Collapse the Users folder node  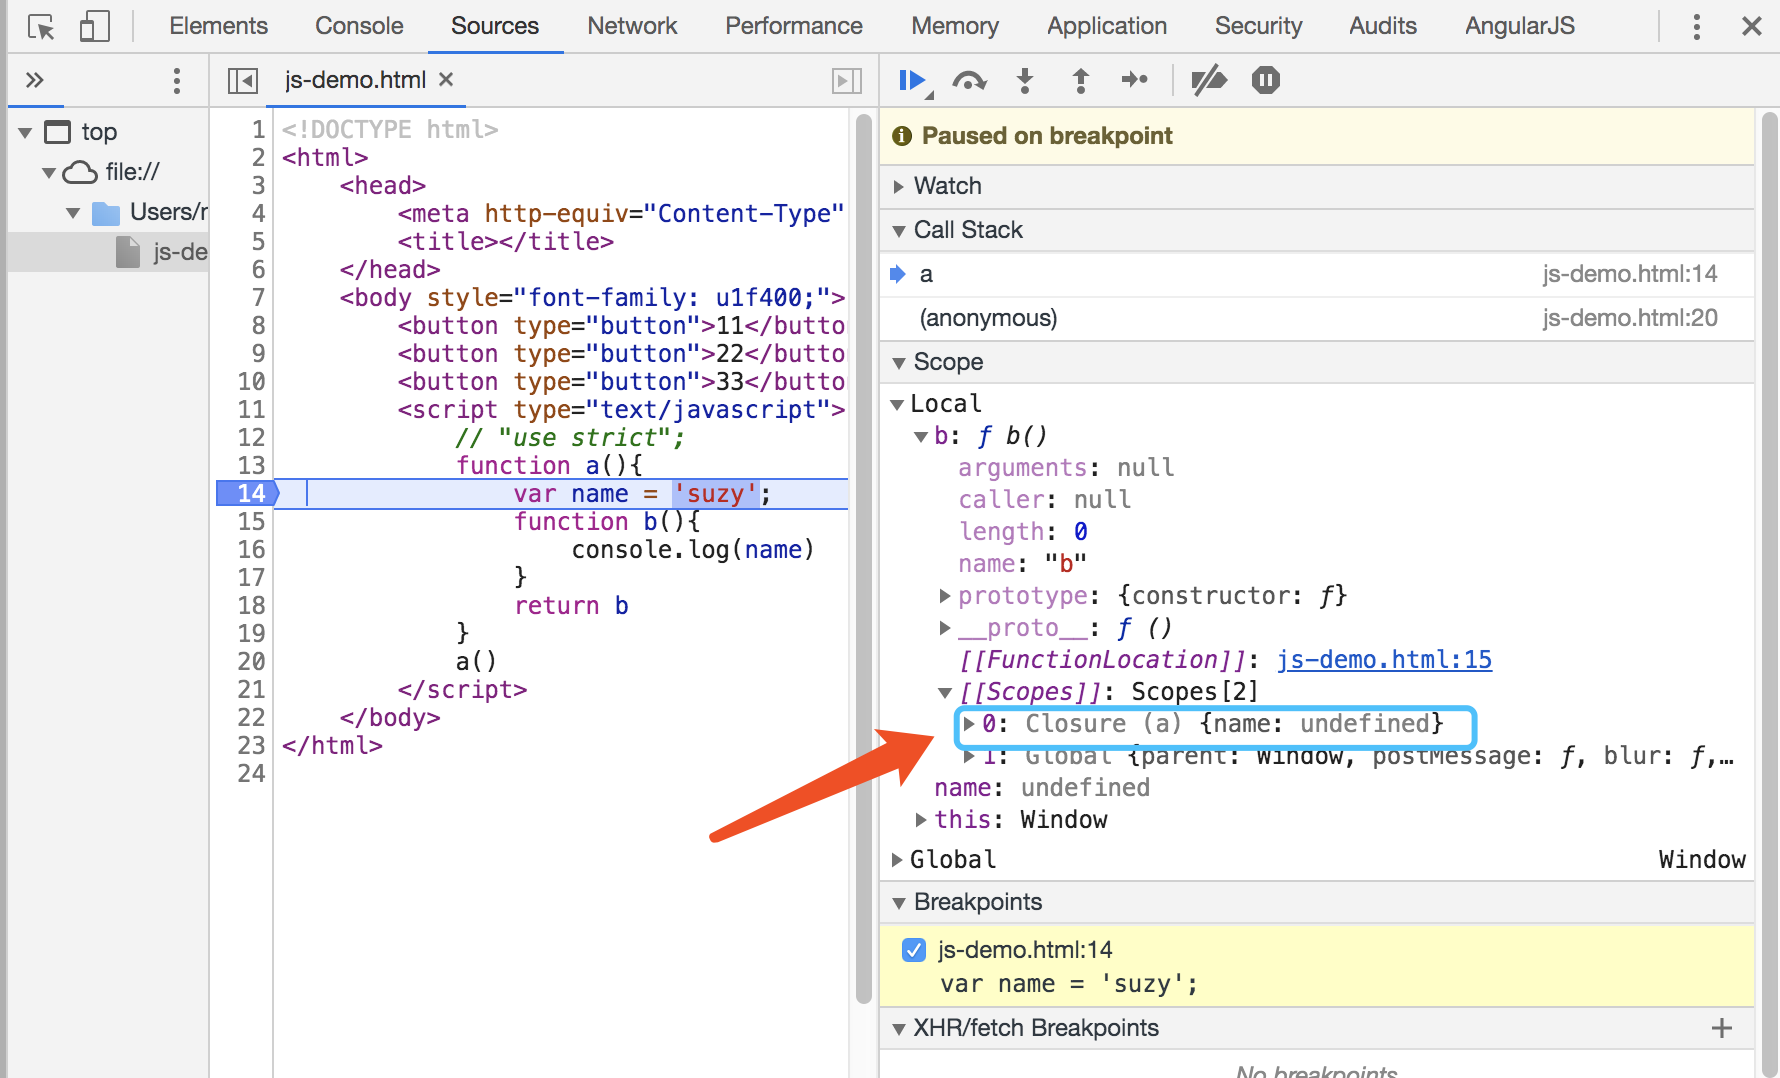[x=72, y=212]
